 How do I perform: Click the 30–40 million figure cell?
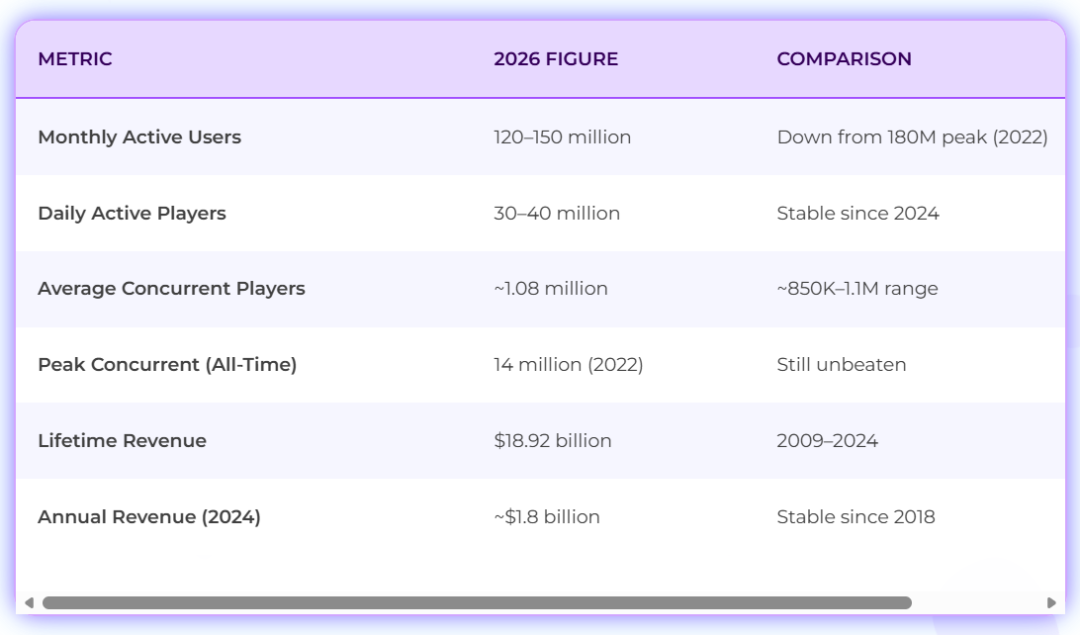point(557,214)
